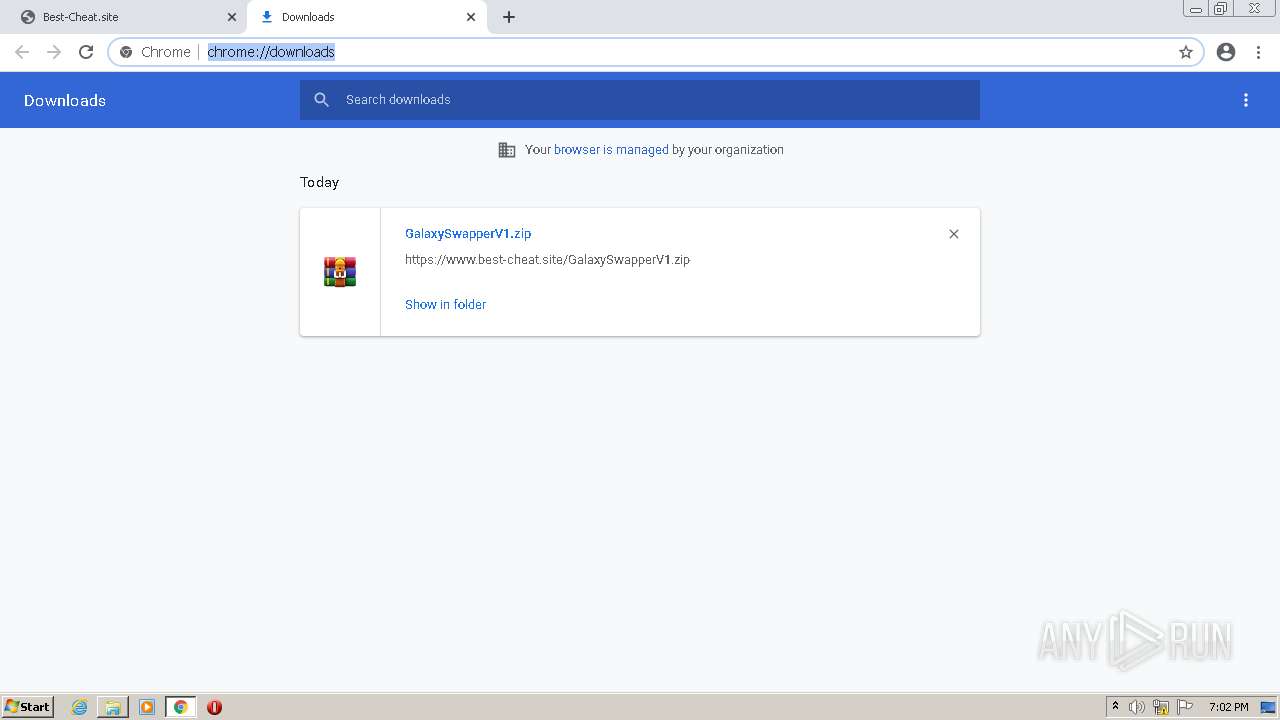Open Windows Explorer from the taskbar
Viewport: 1280px width, 720px height.
click(x=113, y=707)
